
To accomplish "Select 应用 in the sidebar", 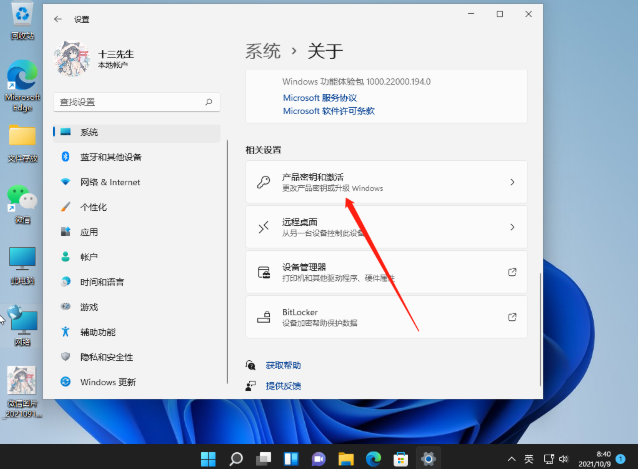I will click(x=89, y=232).
